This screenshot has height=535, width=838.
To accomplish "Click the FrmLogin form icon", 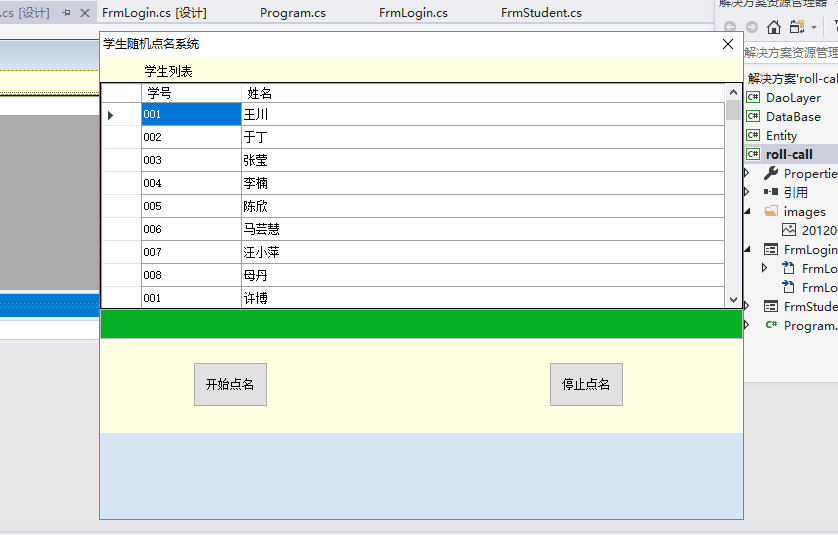I will click(x=771, y=249).
